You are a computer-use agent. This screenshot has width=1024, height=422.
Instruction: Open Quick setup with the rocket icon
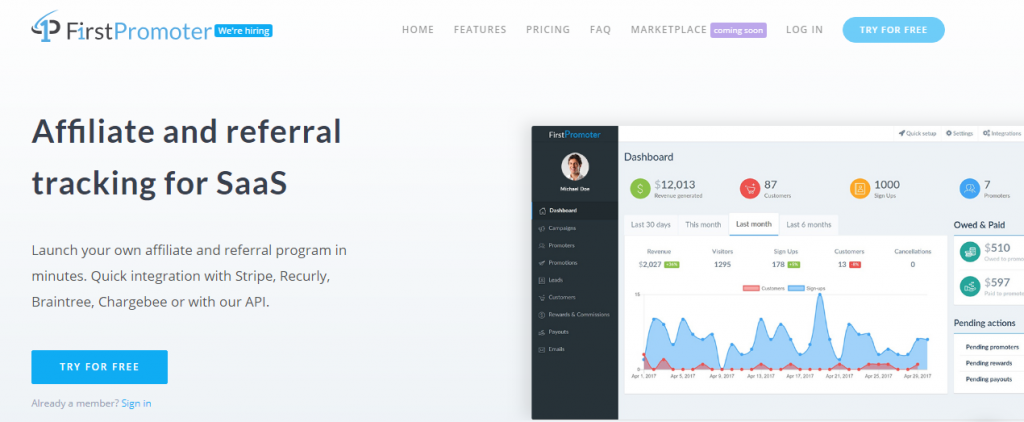pos(918,133)
